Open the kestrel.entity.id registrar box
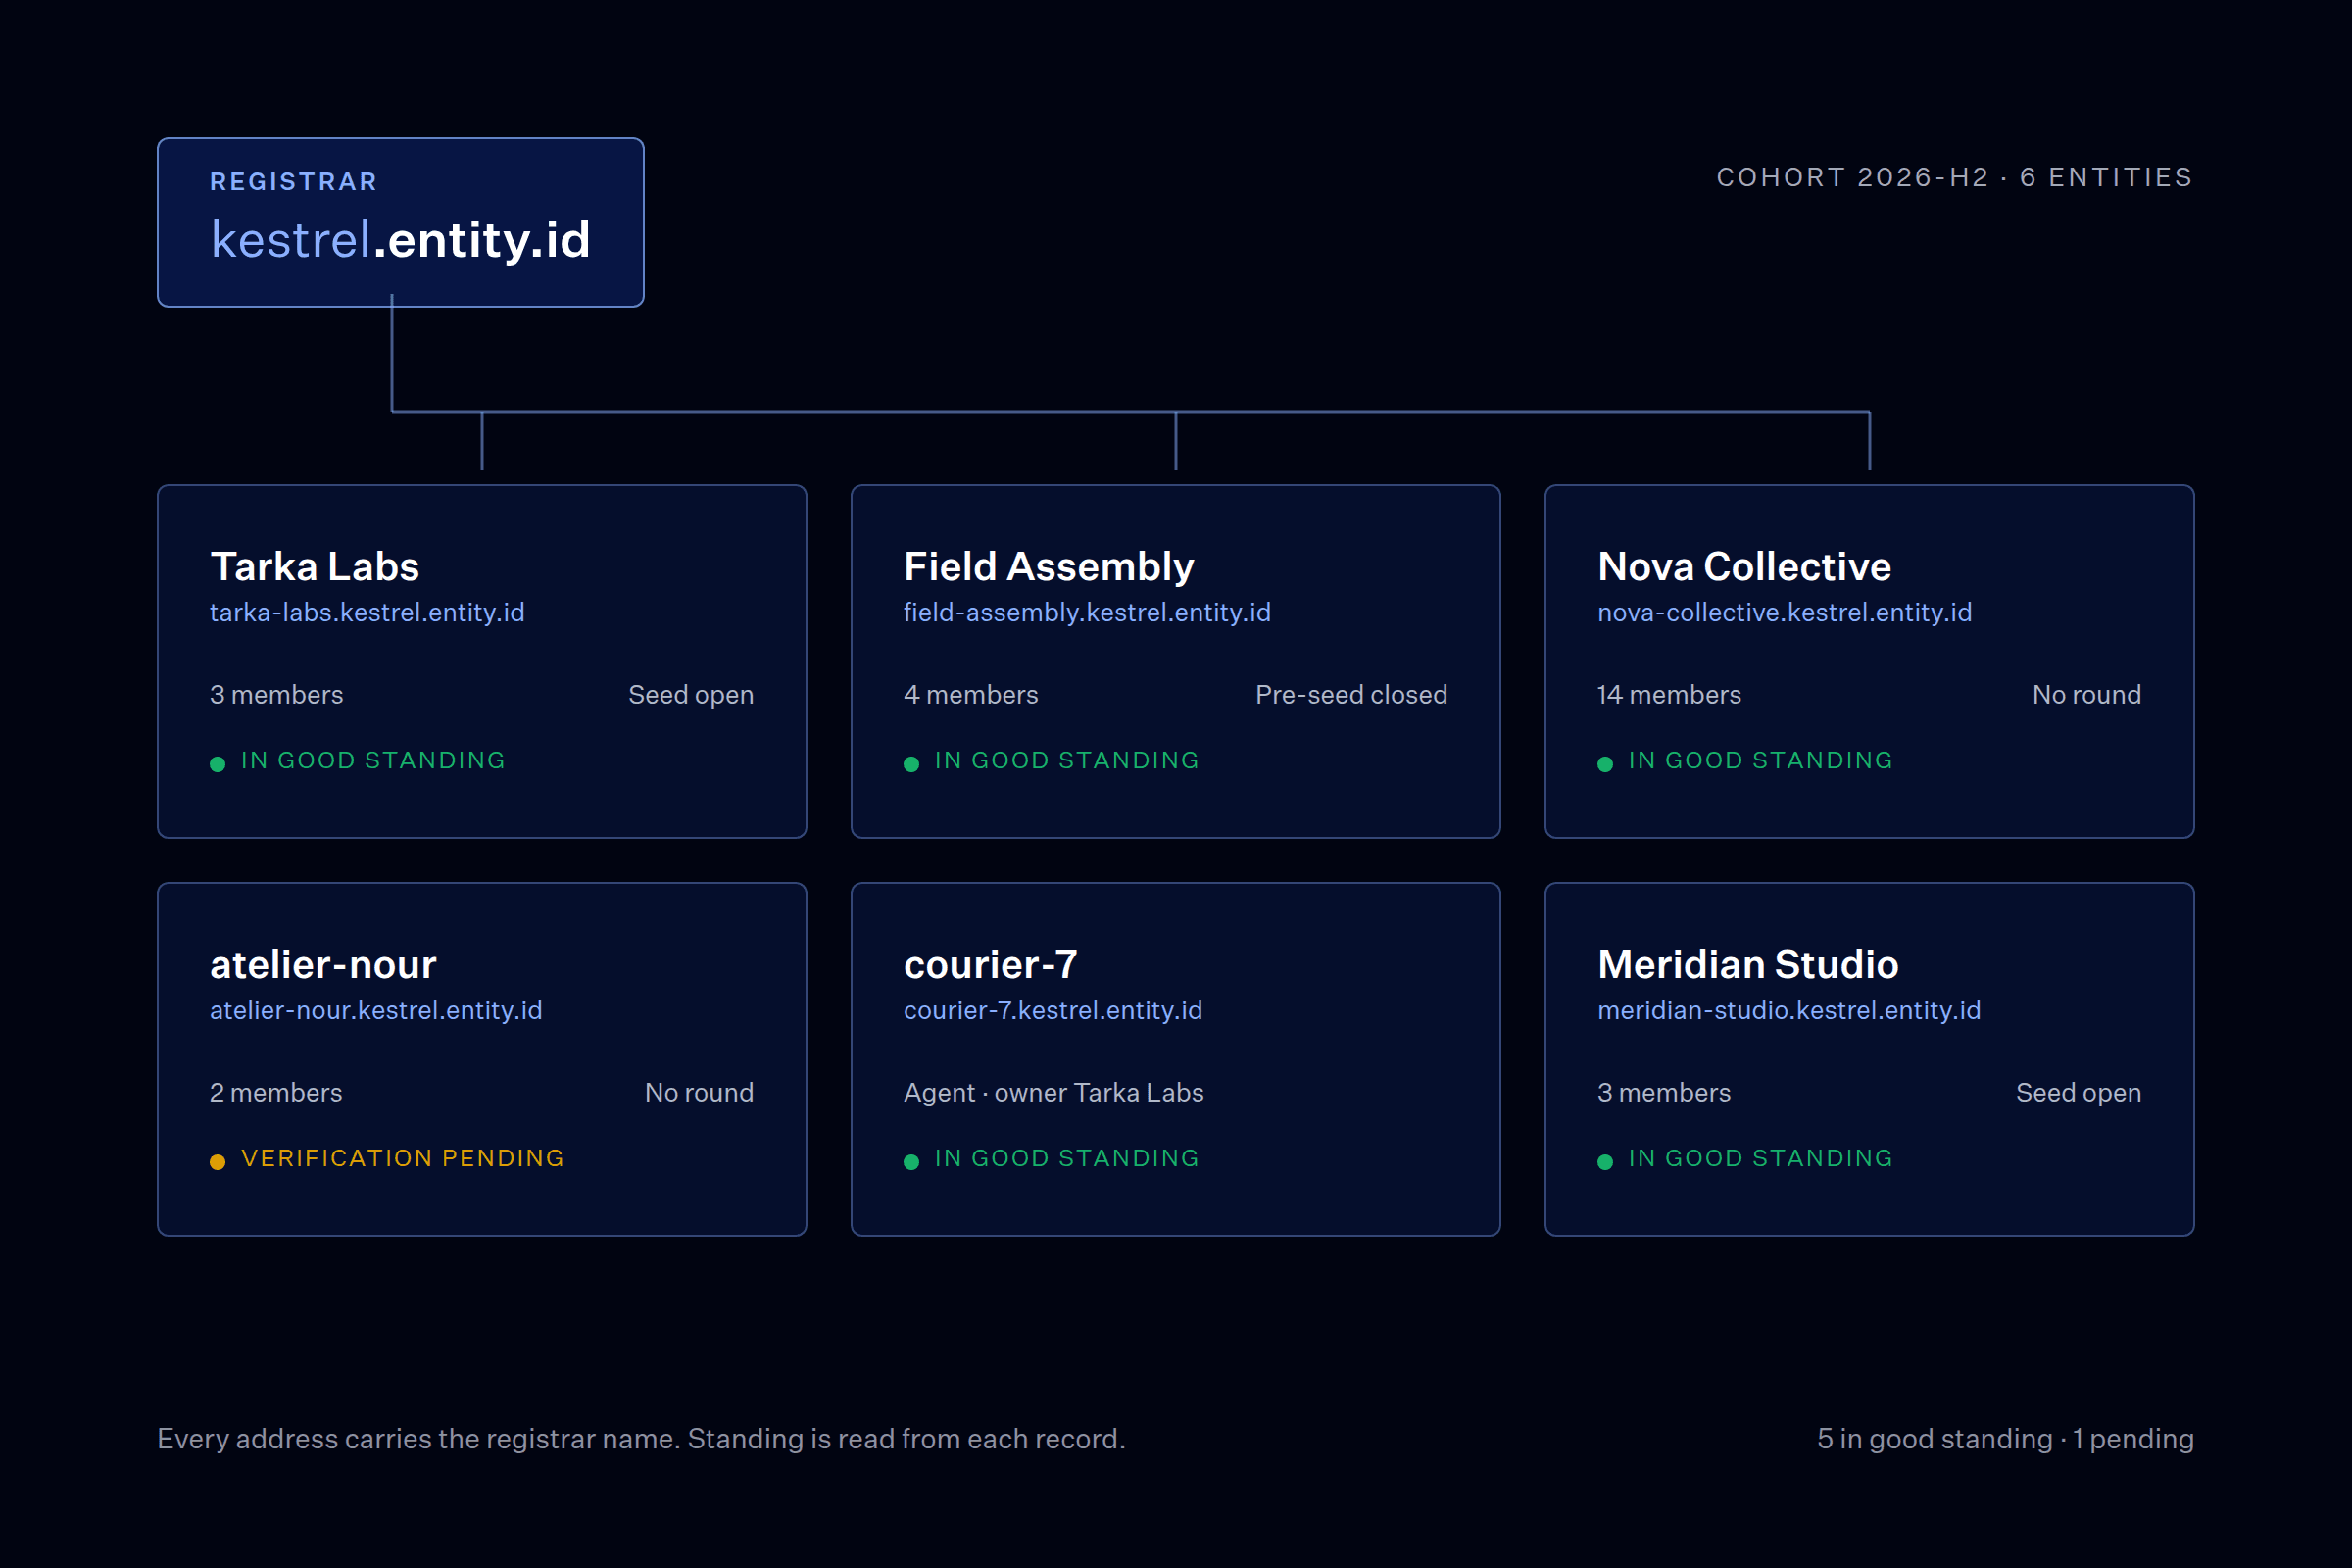The image size is (2352, 1568). point(400,222)
